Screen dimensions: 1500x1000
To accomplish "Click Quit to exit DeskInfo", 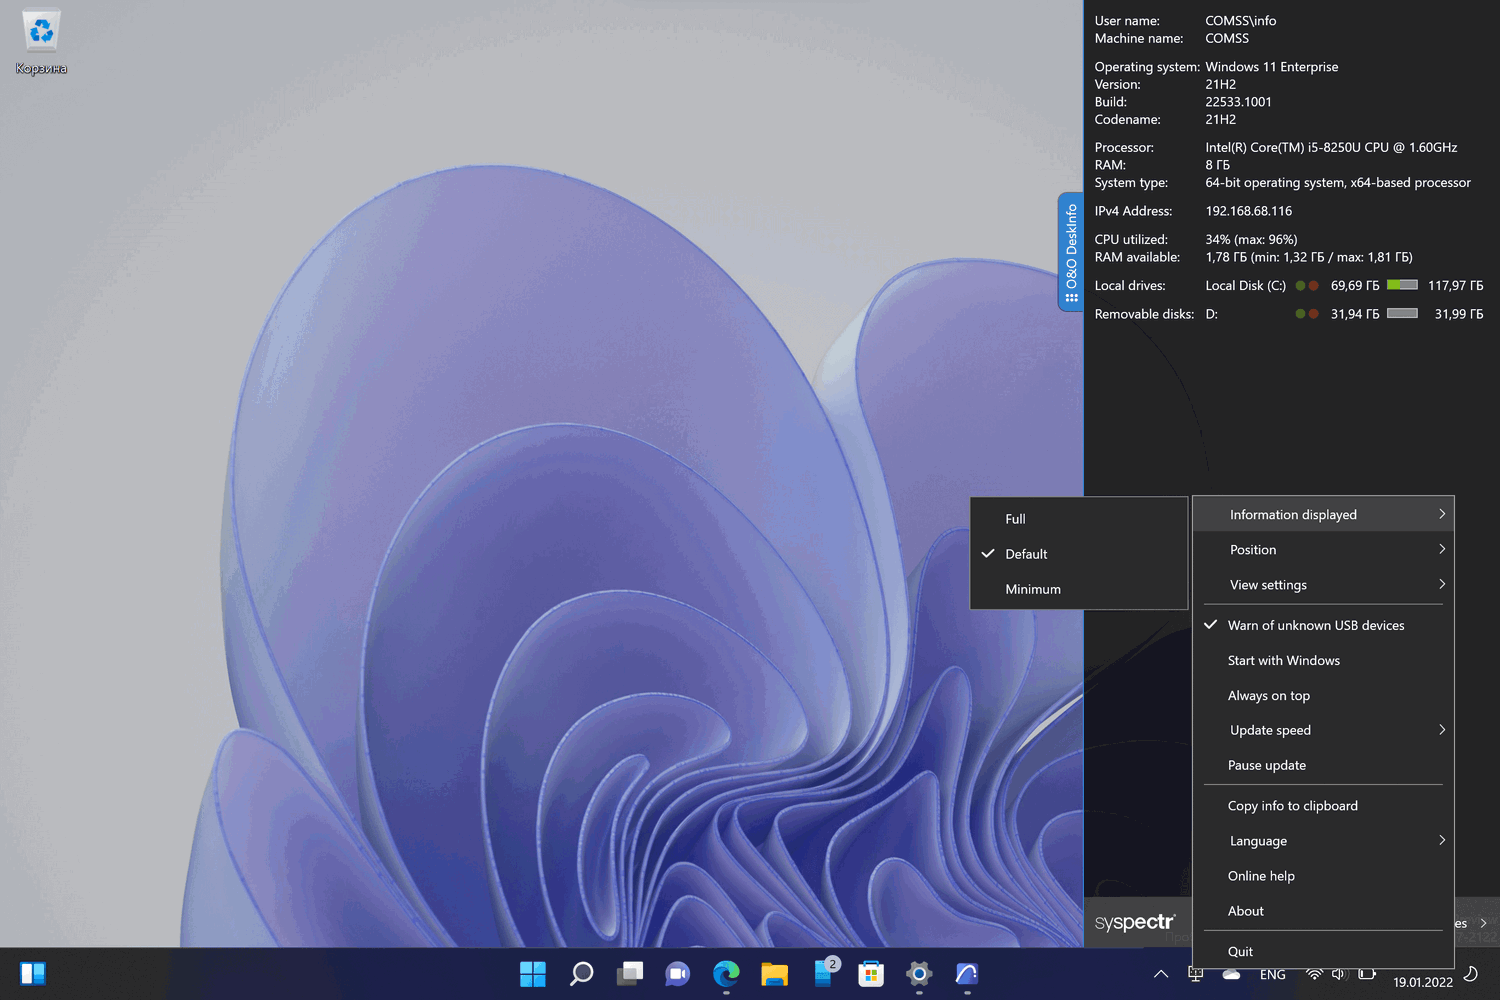I will (x=1241, y=951).
